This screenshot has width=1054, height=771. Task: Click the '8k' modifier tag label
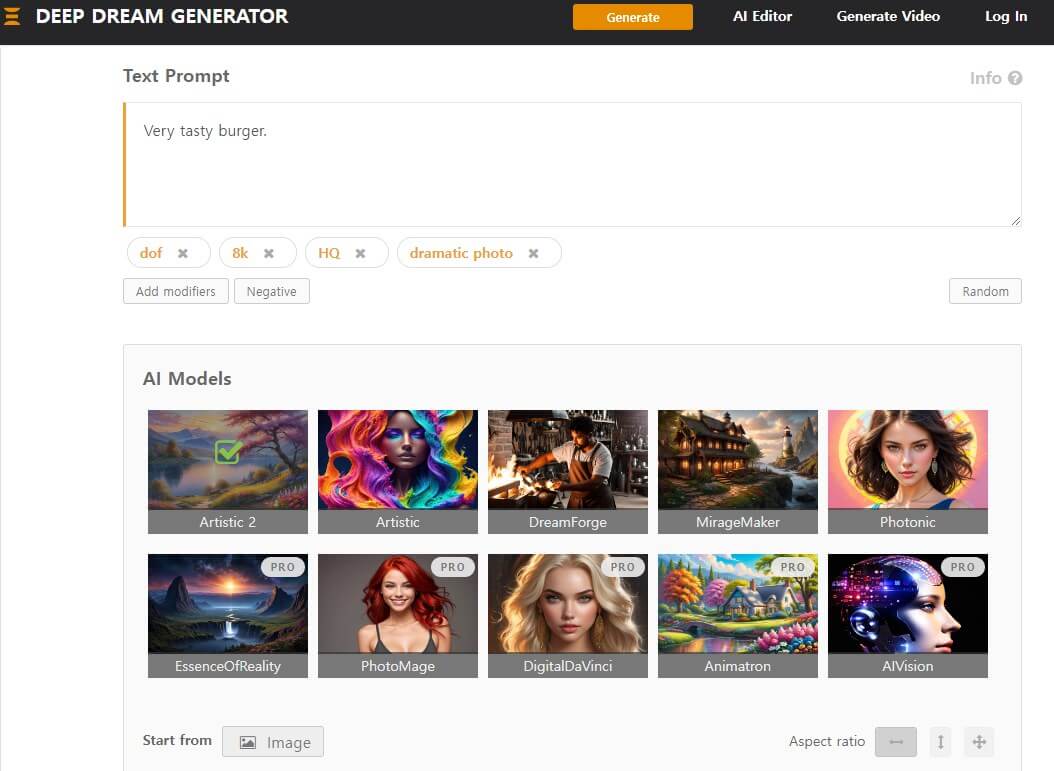click(240, 253)
